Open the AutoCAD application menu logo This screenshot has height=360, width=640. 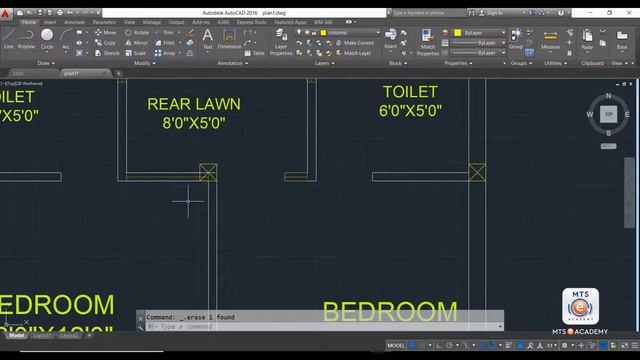point(5,13)
